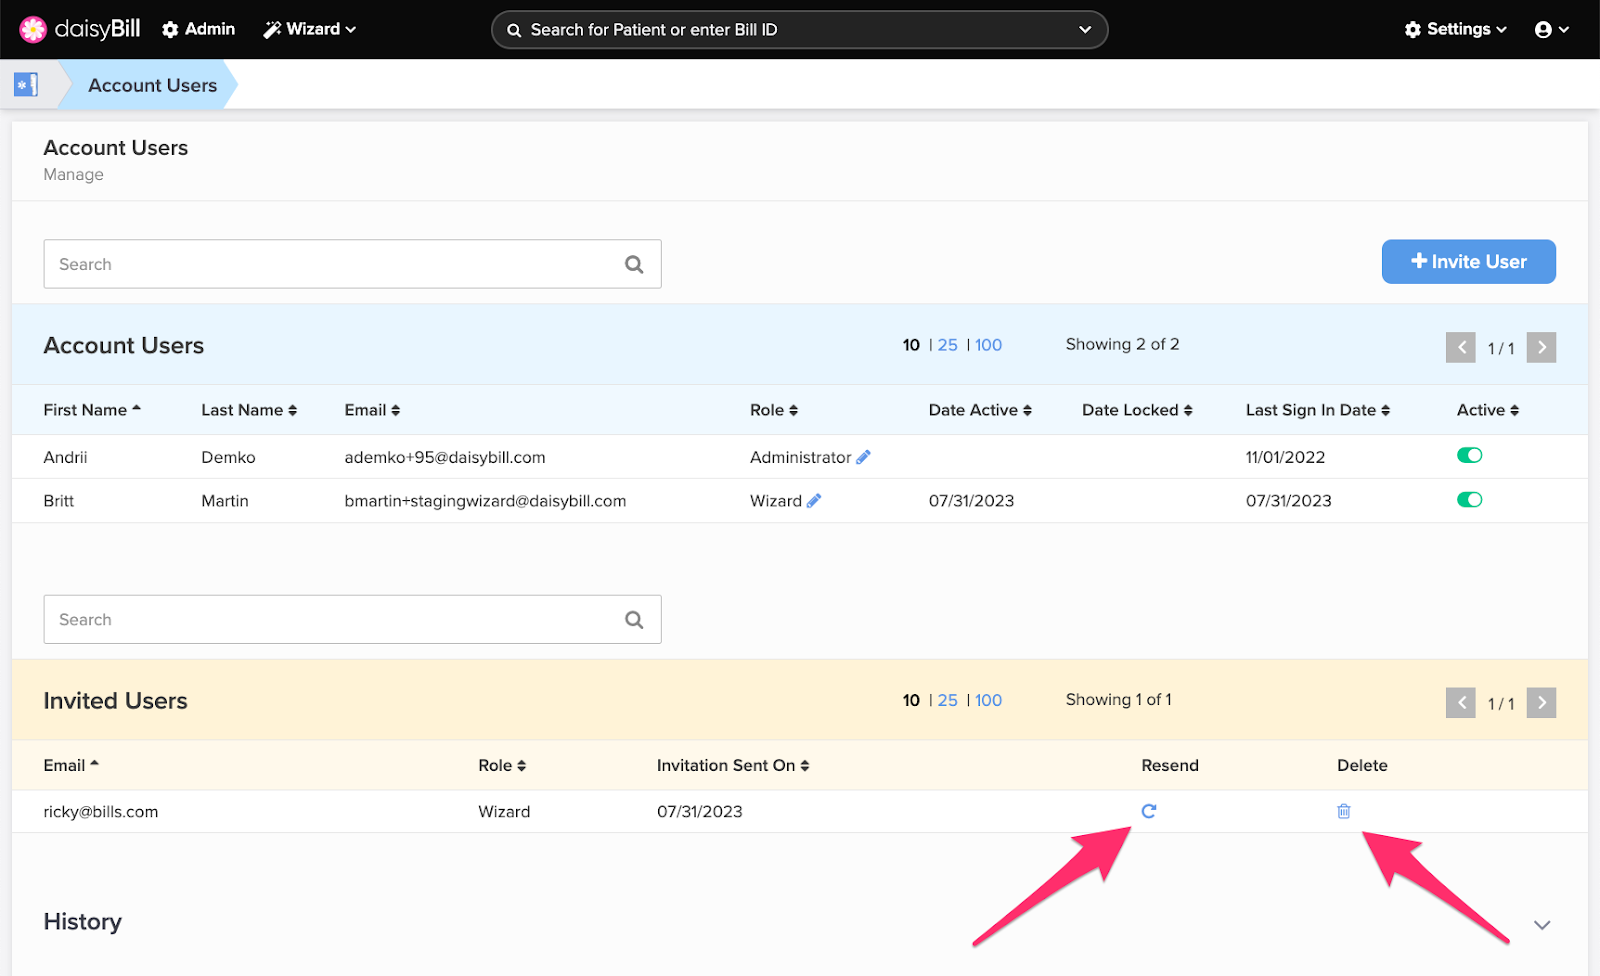The image size is (1600, 976).
Task: Open the Settings dropdown
Action: pos(1455,29)
